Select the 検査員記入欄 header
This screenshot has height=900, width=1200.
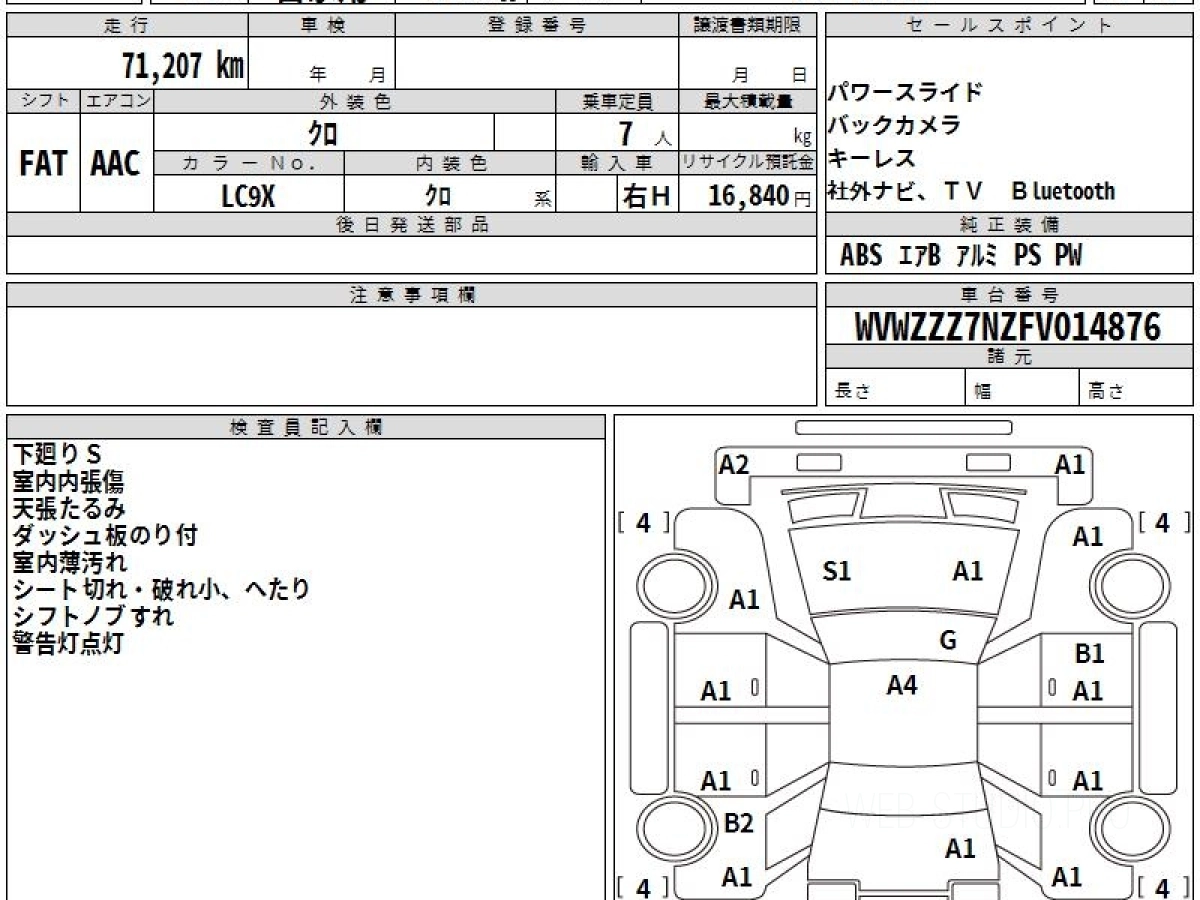click(306, 427)
